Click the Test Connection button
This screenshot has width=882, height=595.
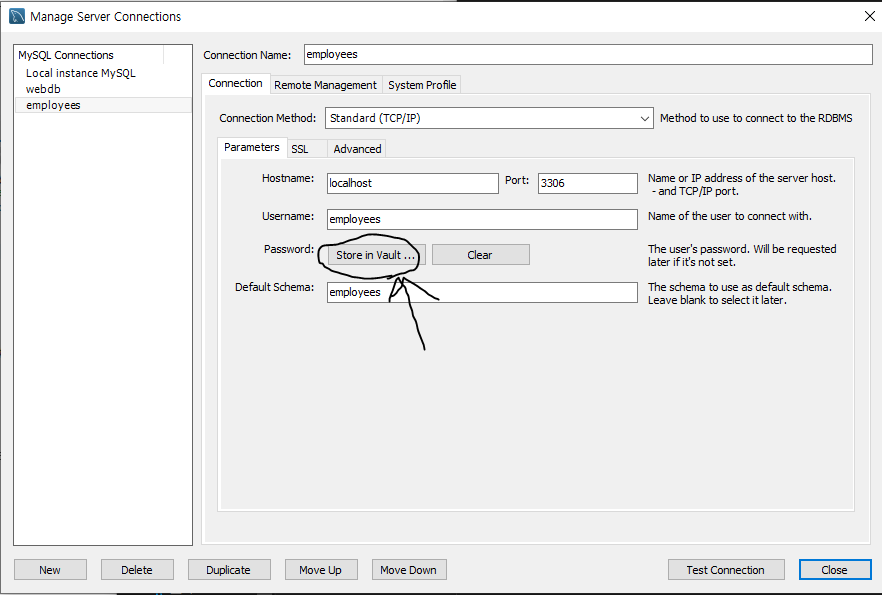pyautogui.click(x=726, y=570)
